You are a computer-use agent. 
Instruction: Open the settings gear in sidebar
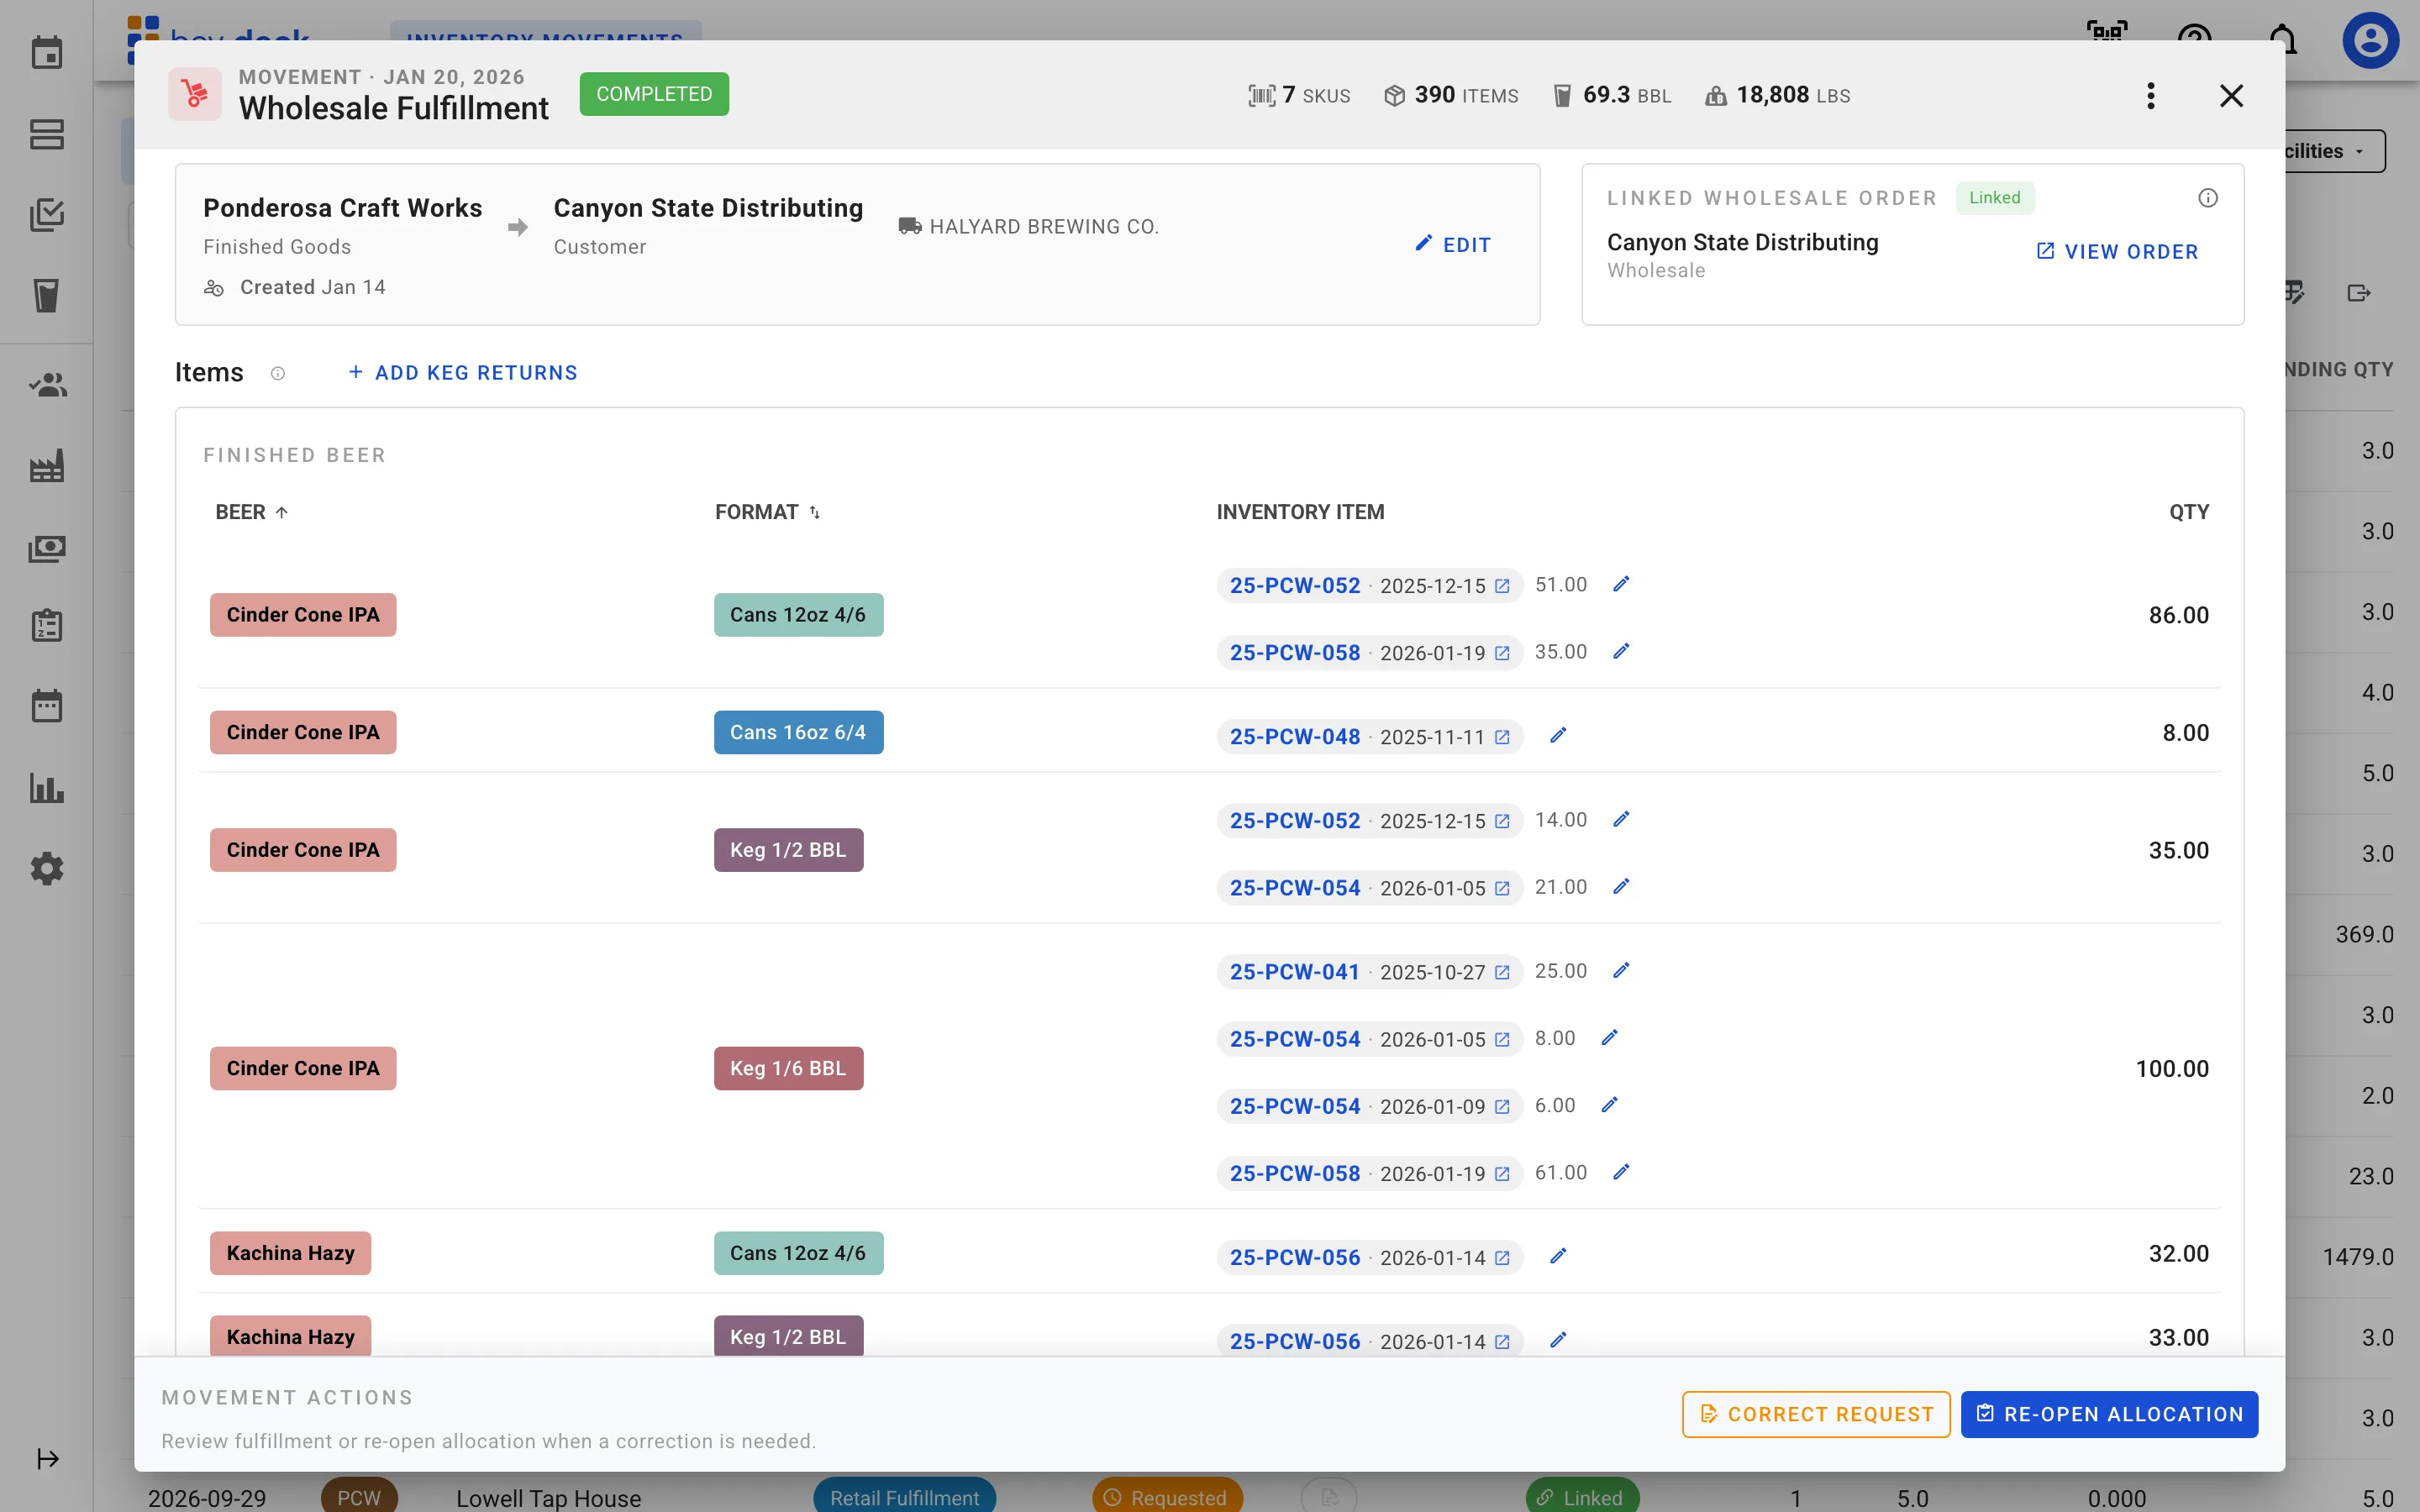click(46, 869)
